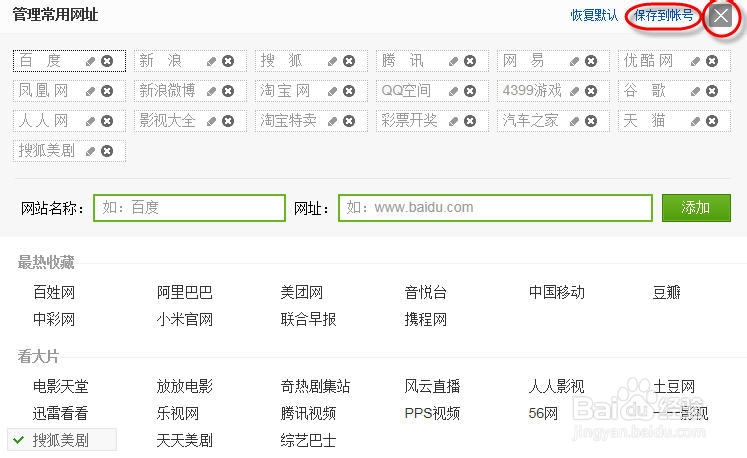Delete the 百度 shortcut
The image size is (747, 458).
click(x=107, y=61)
